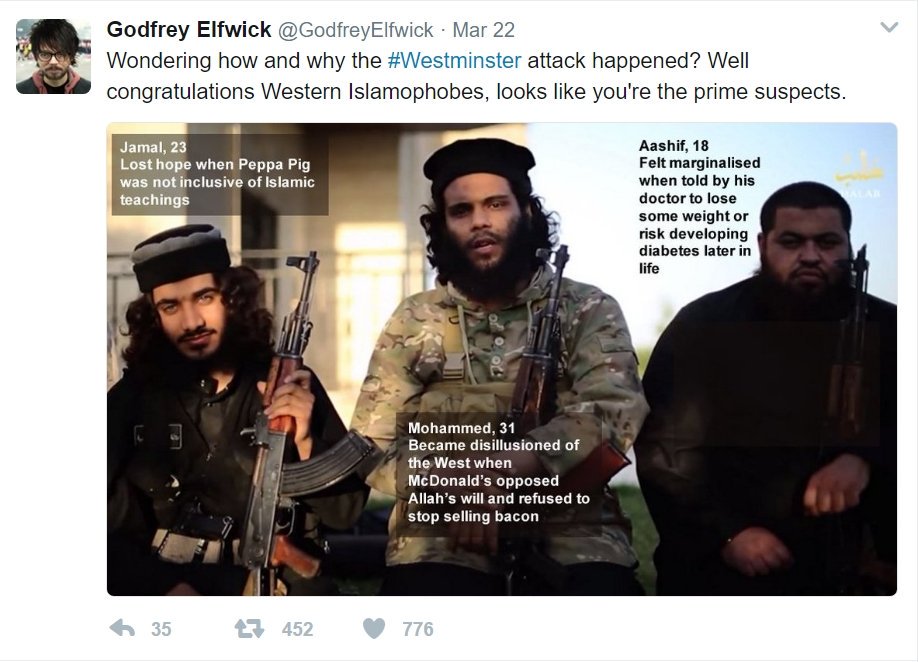
Task: Click the camouflage-jacketed man in the photo
Action: pyautogui.click(x=498, y=363)
